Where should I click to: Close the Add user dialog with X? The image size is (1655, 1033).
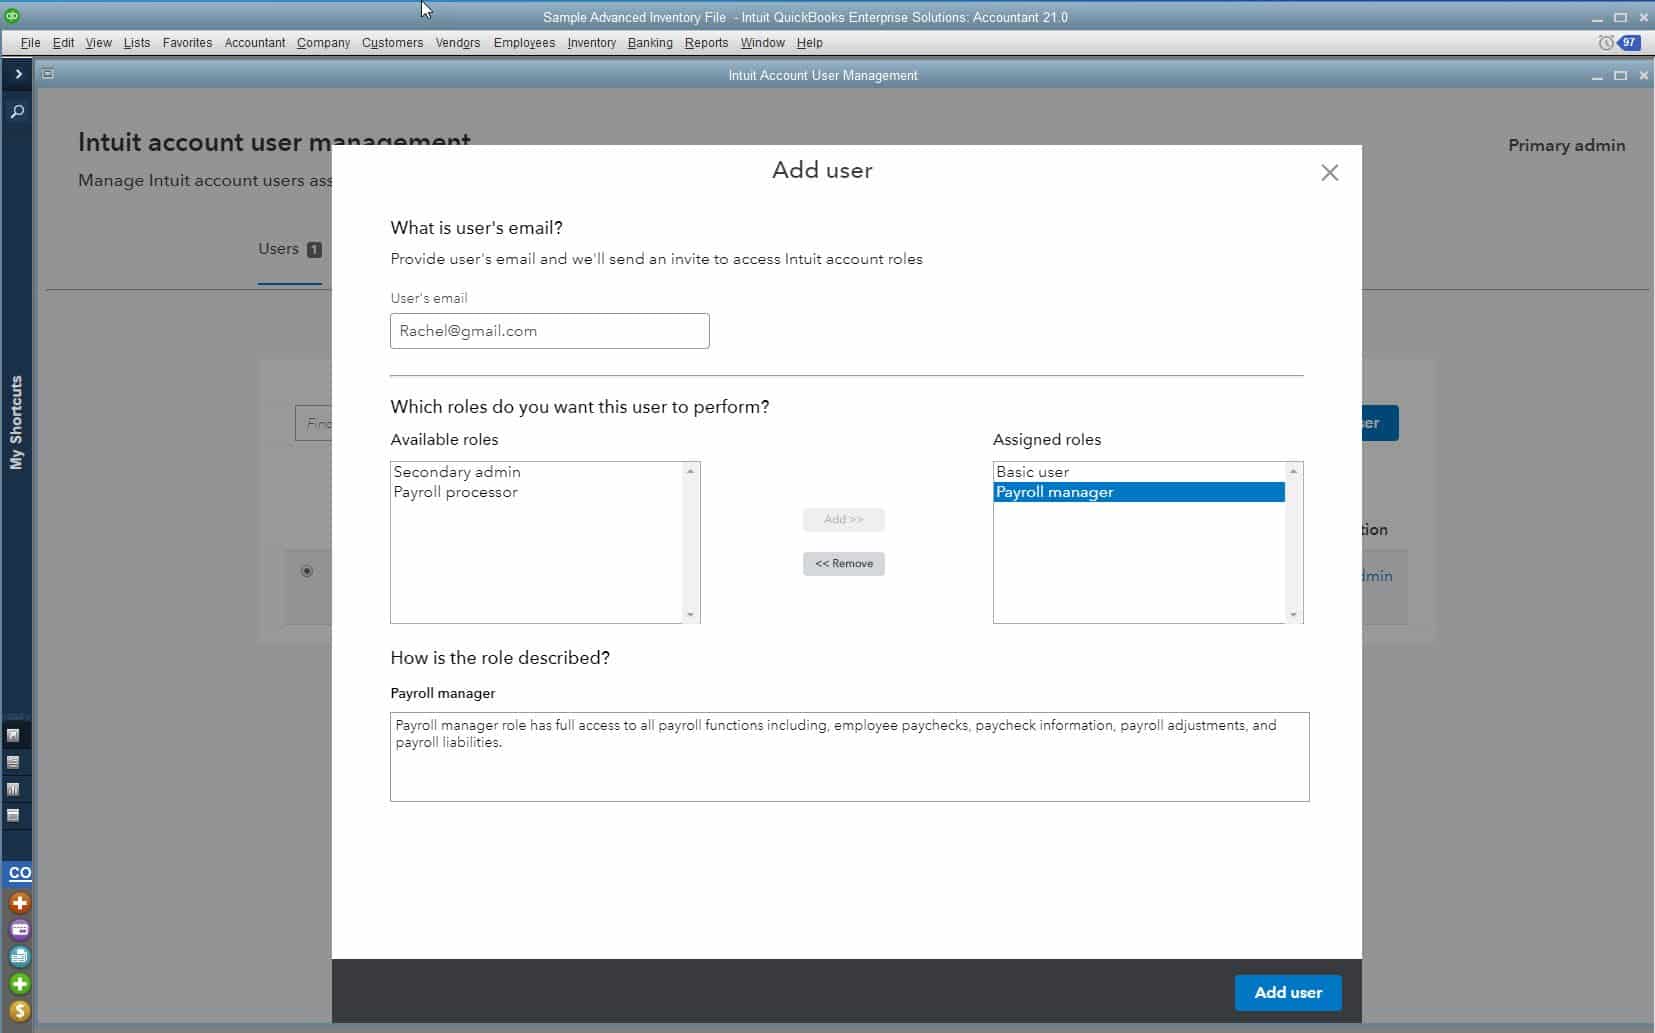(x=1329, y=173)
